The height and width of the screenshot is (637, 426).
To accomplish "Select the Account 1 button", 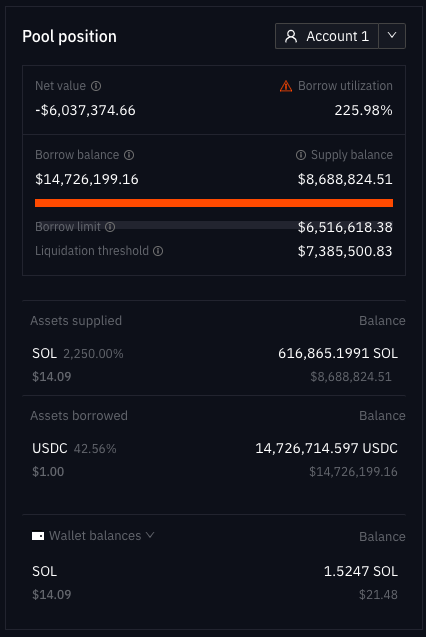I will (x=327, y=36).
